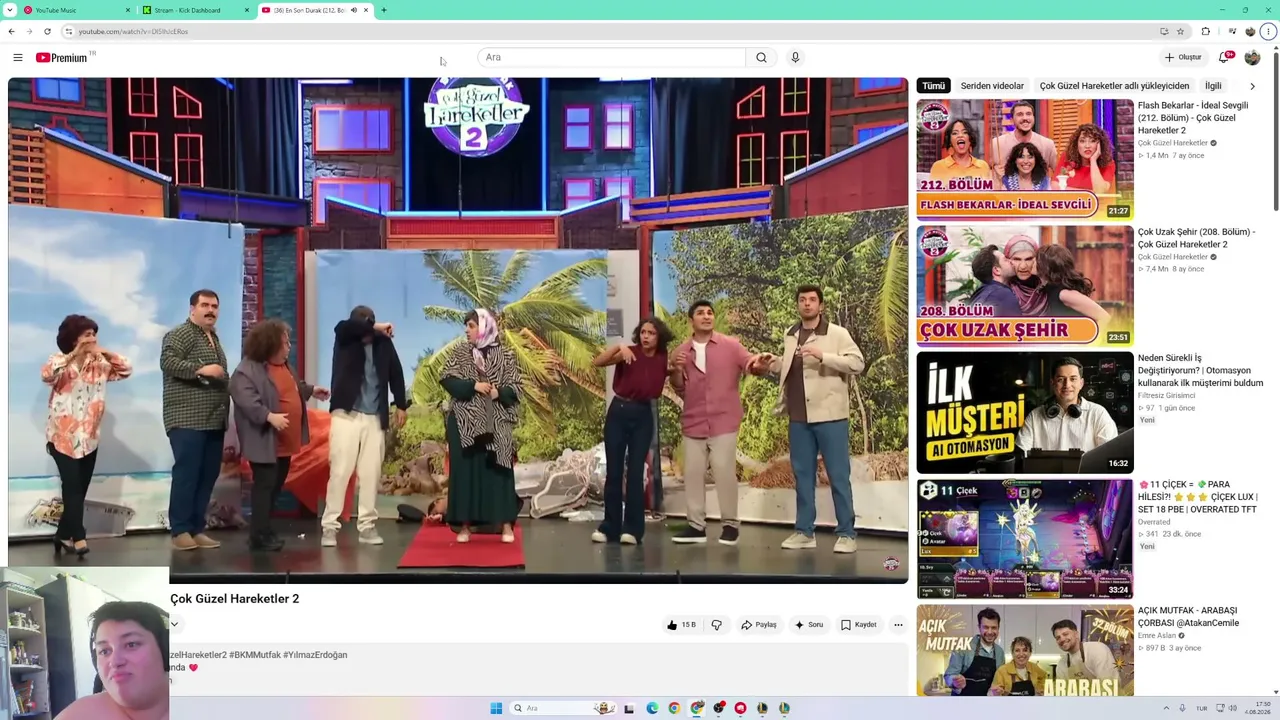The image size is (1280, 720).
Task: Open Flash Bekarlar - İdeal Sevgili video title
Action: point(1193,118)
